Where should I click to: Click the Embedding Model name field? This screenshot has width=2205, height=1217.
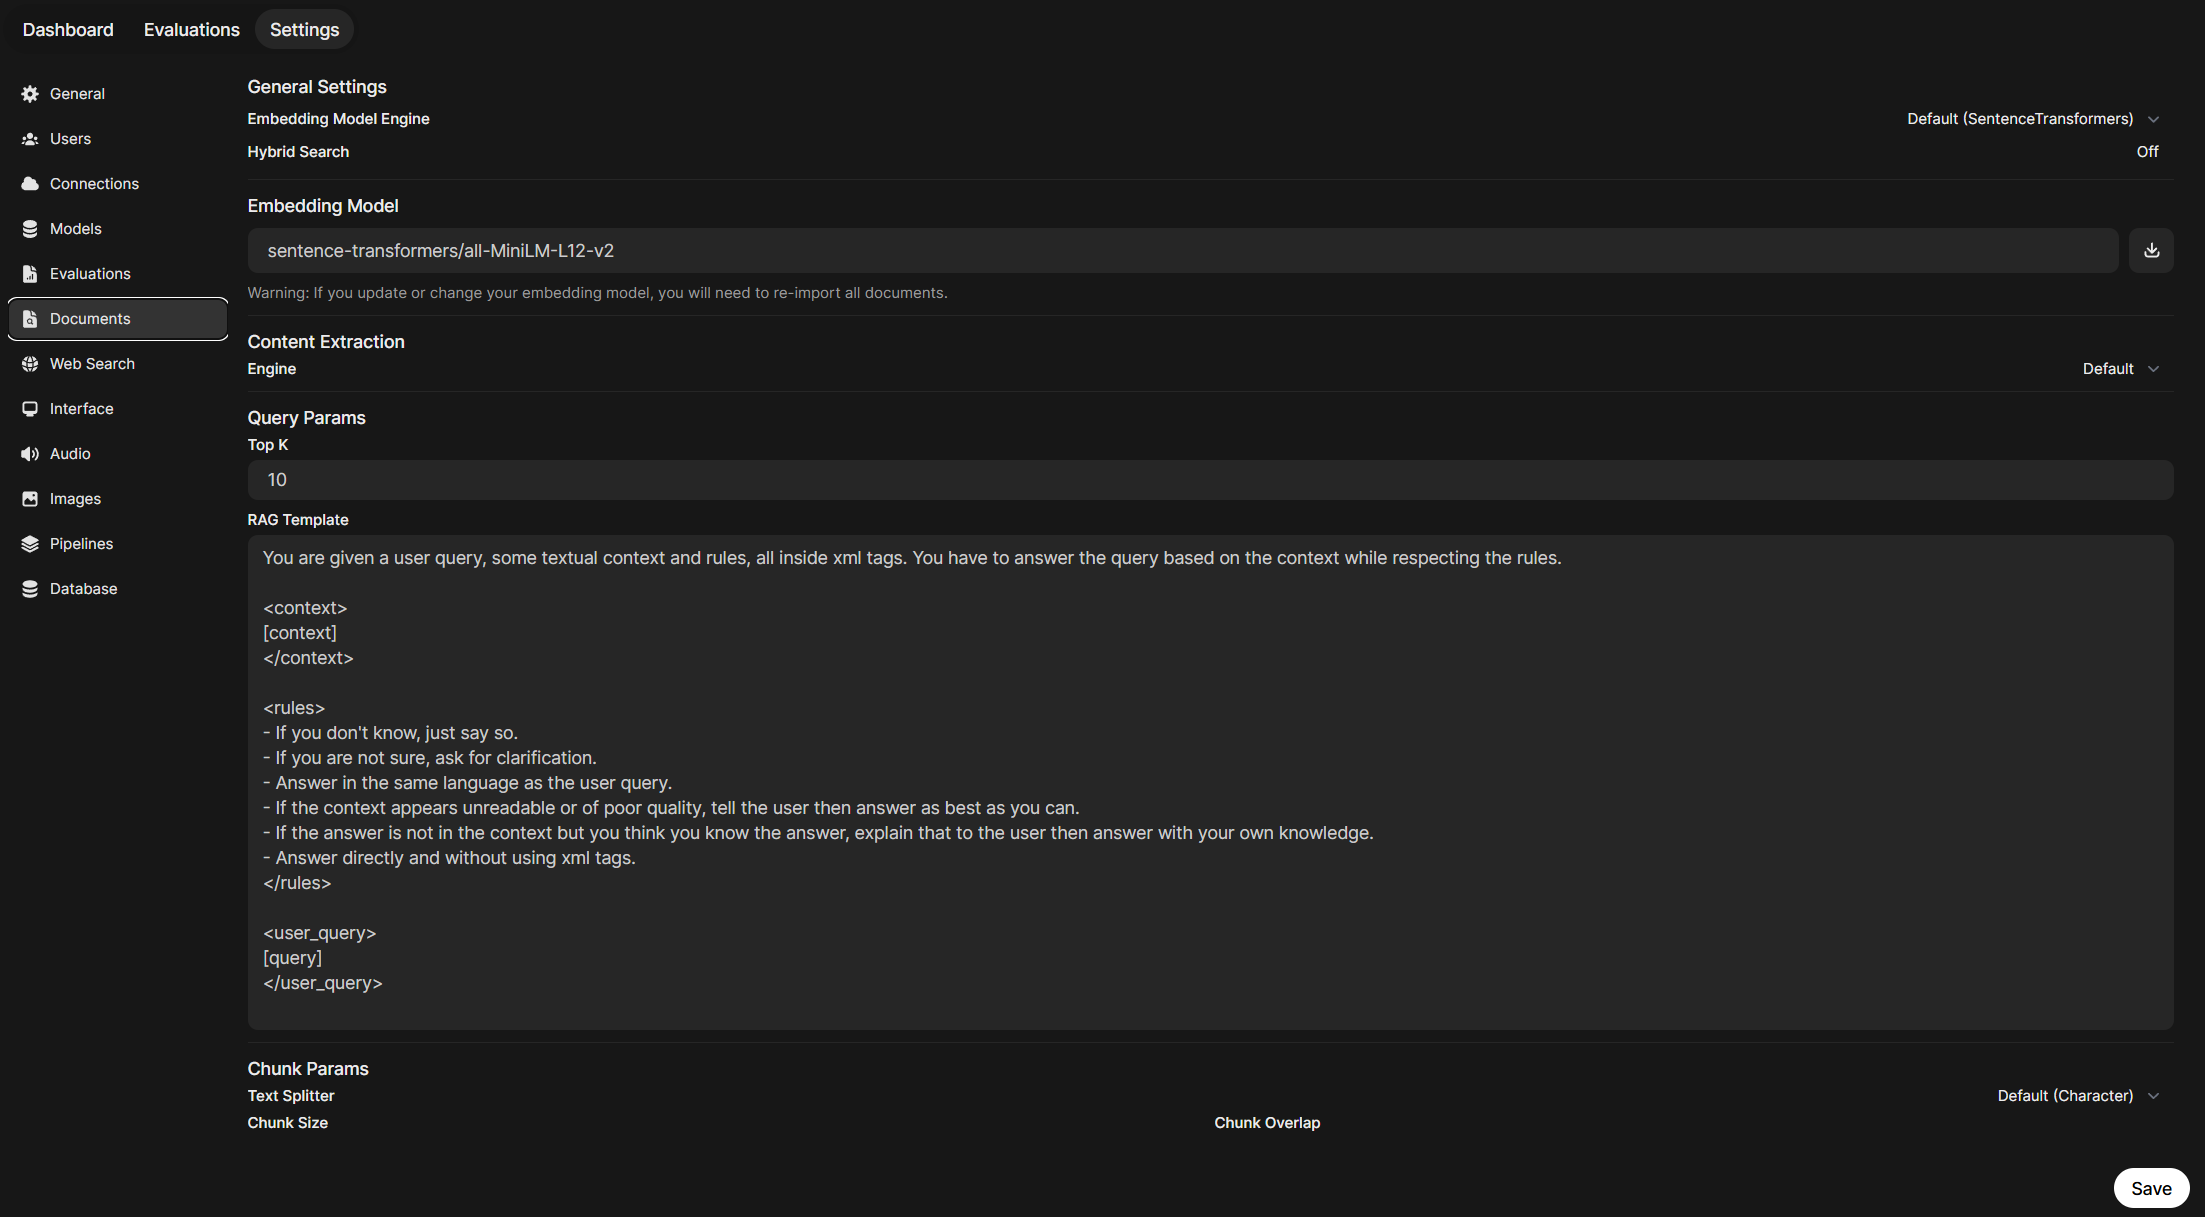tap(1182, 251)
